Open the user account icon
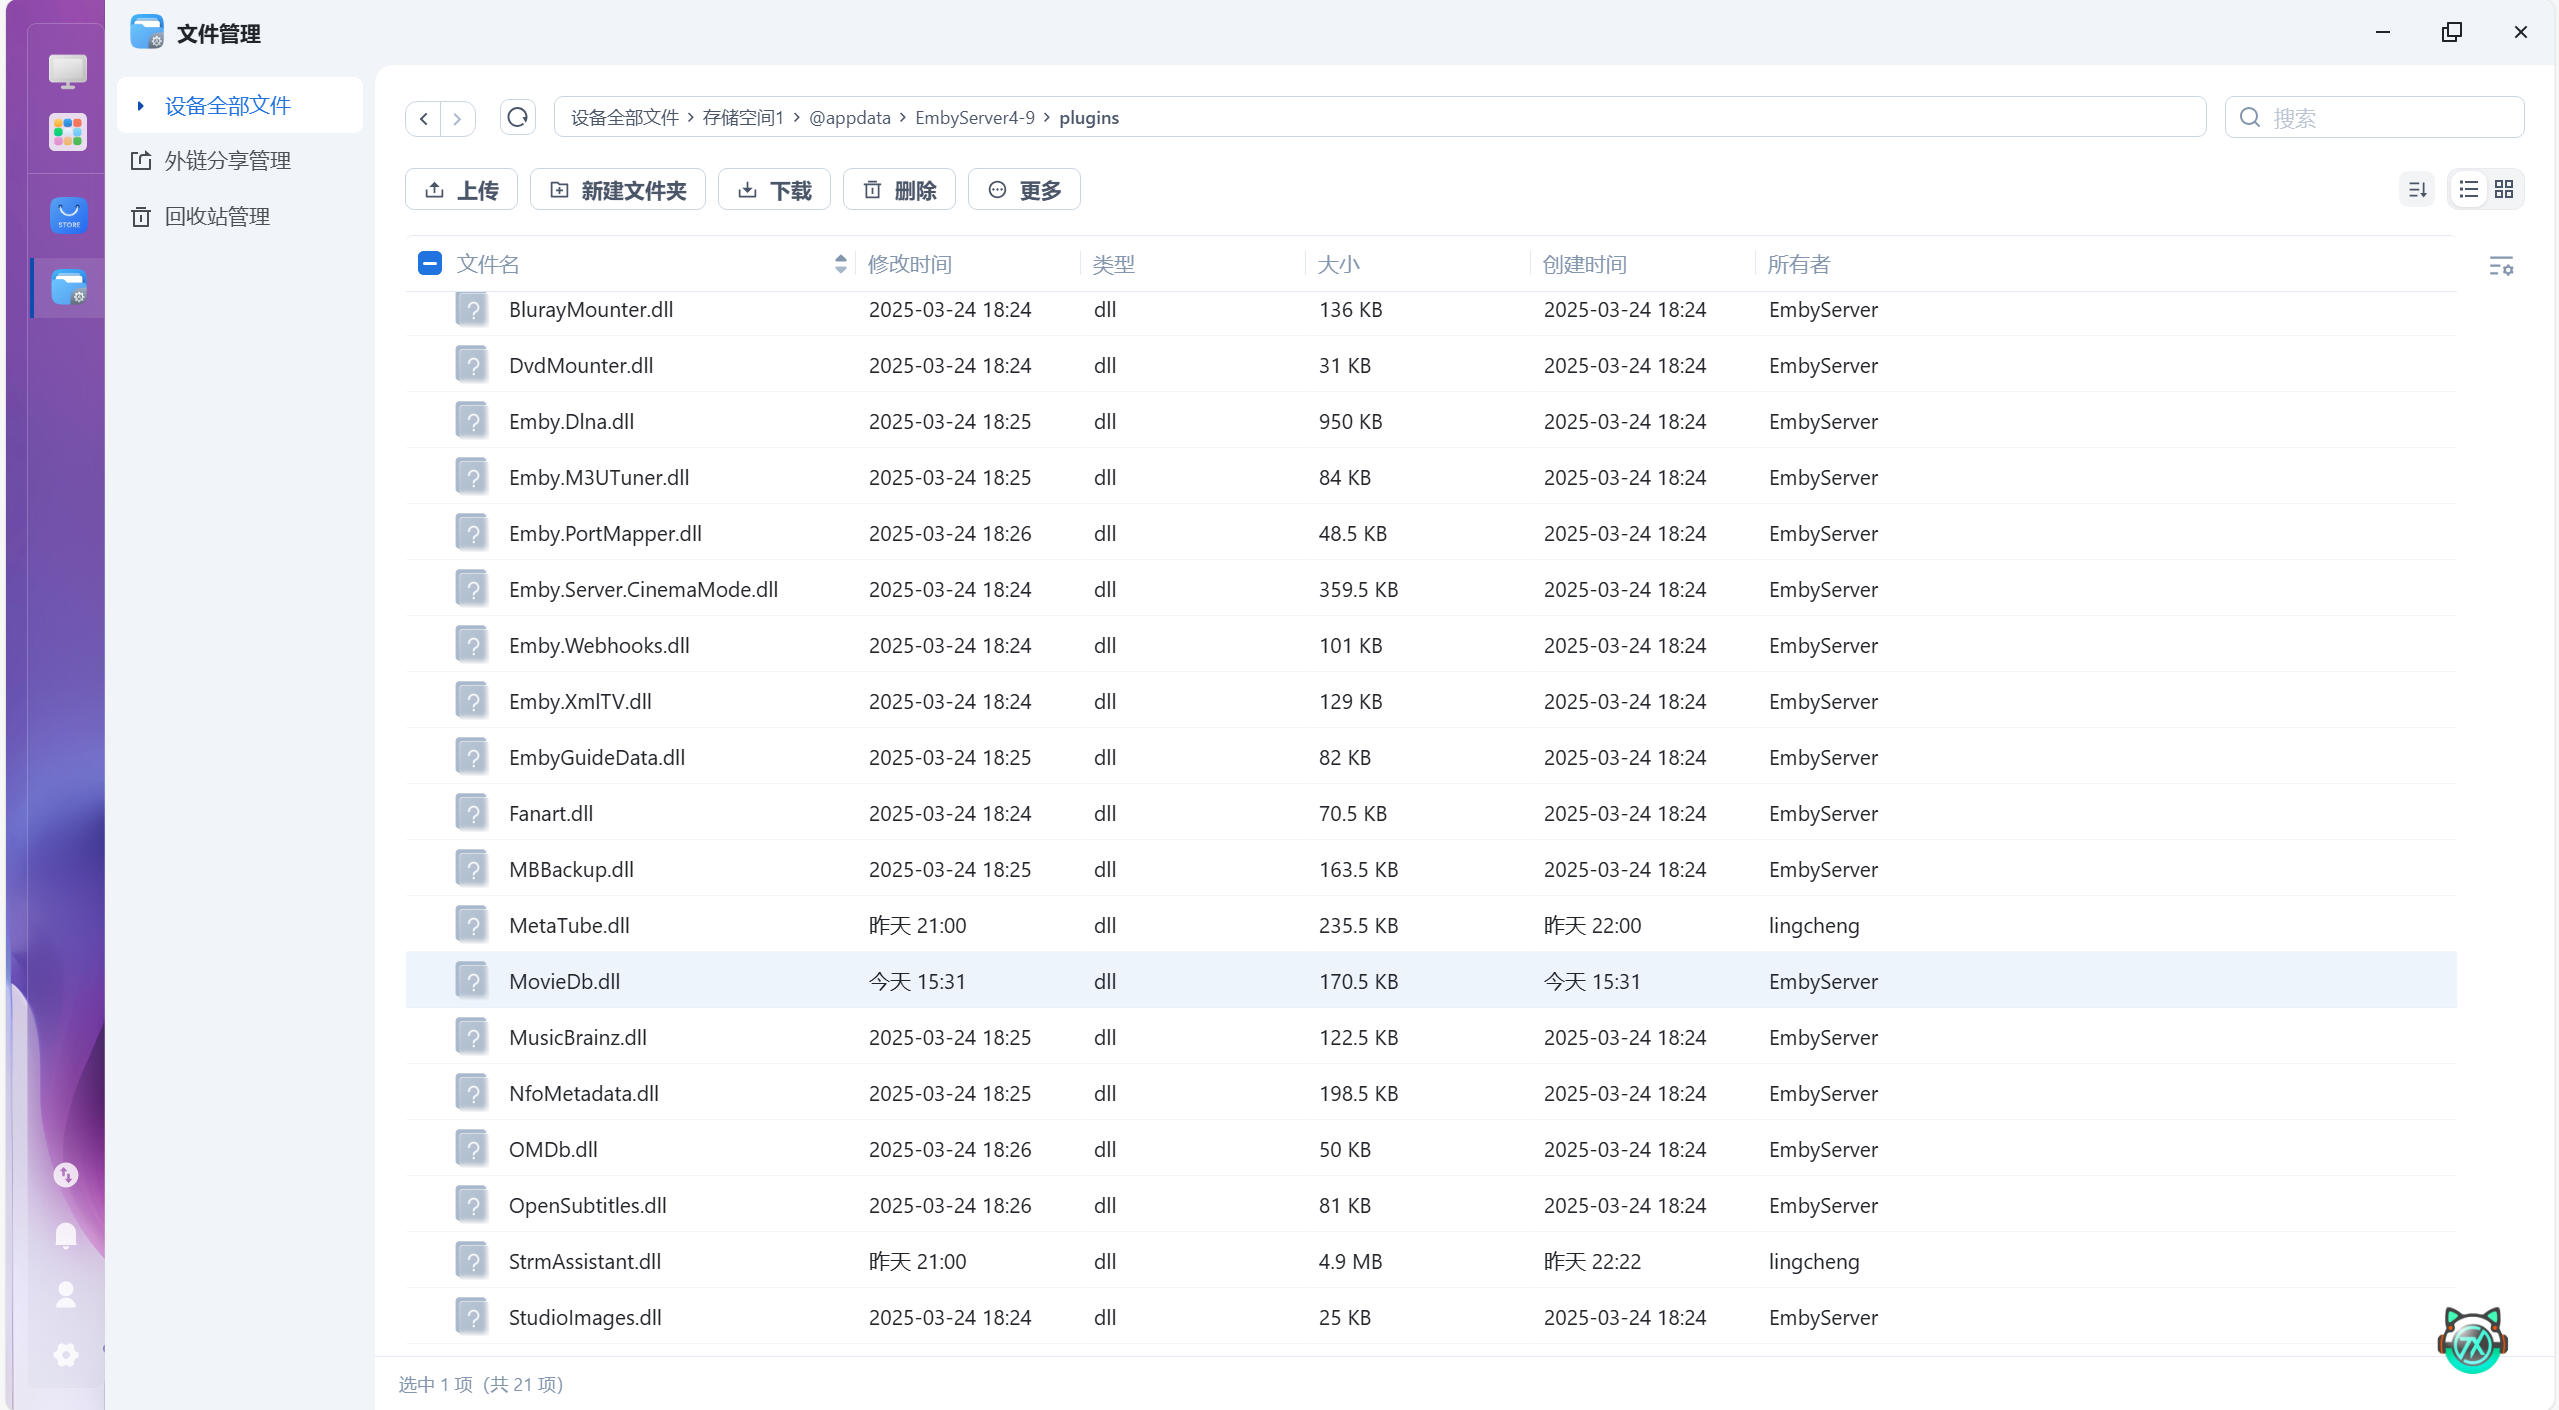Viewport: 2559px width, 1410px height. [66, 1295]
